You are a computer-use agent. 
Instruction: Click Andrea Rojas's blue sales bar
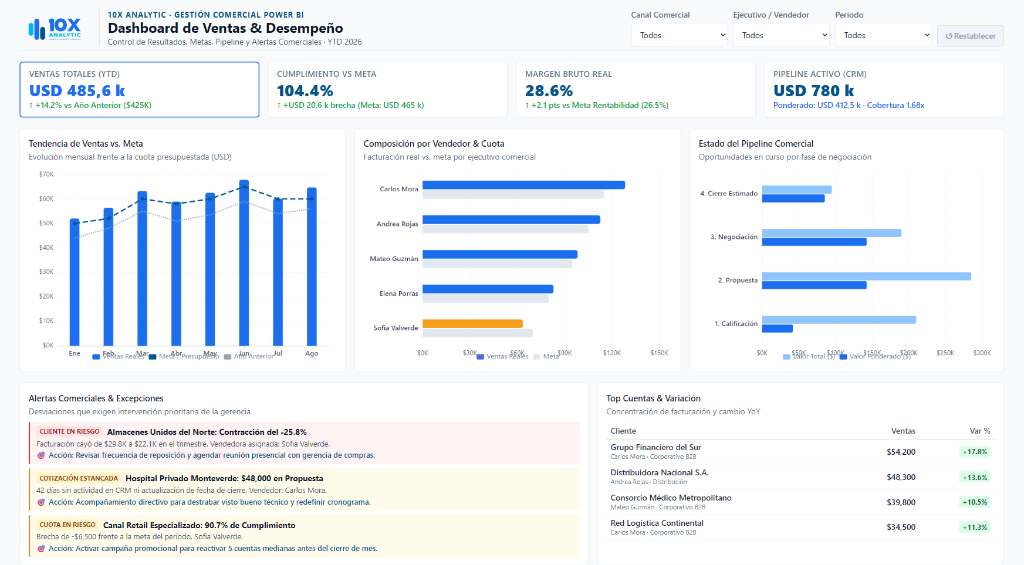pos(511,219)
